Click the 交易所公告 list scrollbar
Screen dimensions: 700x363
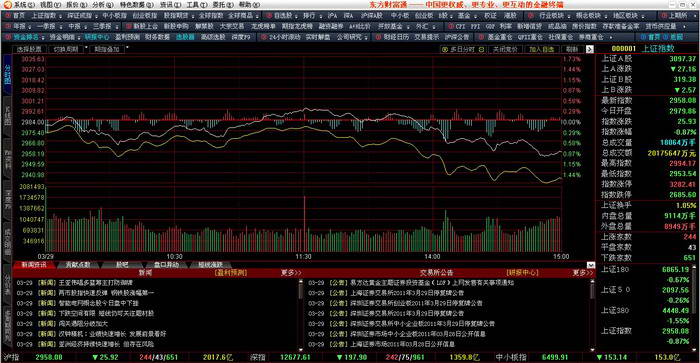(x=592, y=314)
